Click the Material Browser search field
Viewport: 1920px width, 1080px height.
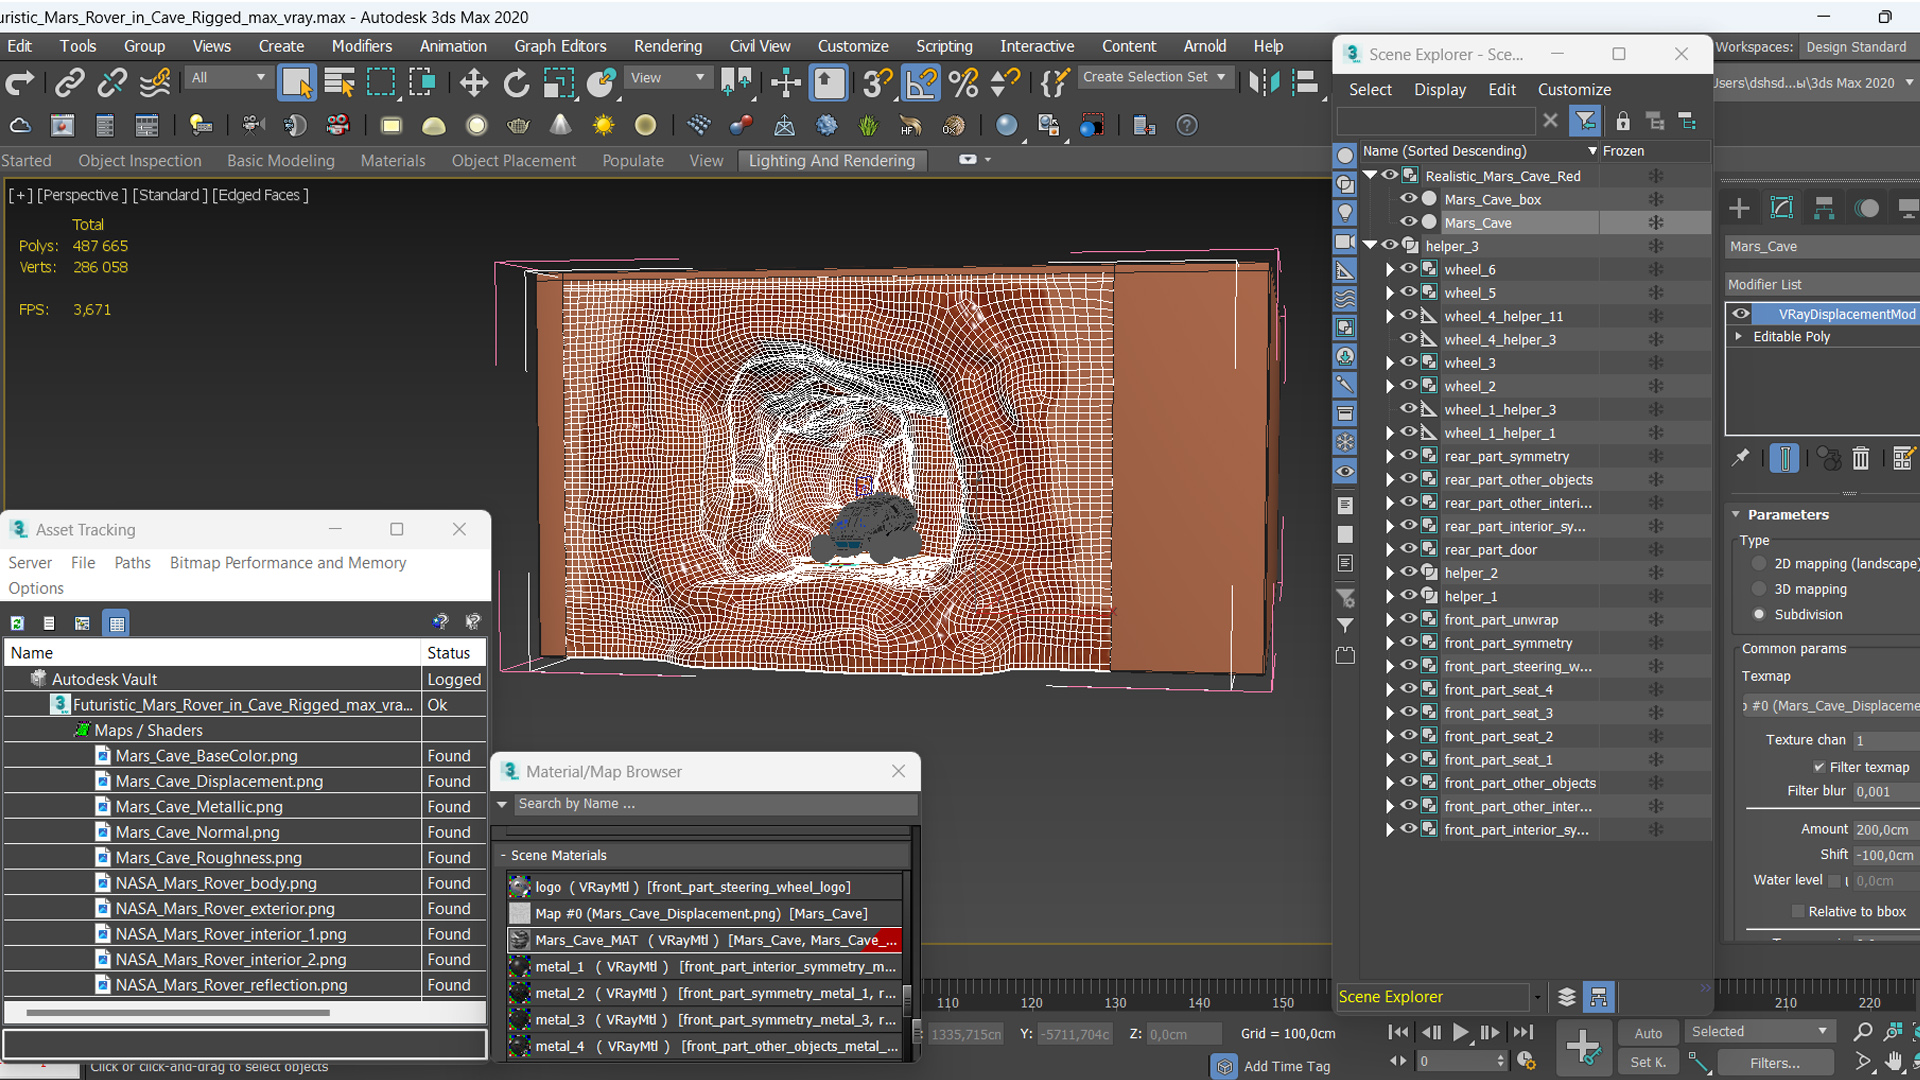pyautogui.click(x=715, y=804)
